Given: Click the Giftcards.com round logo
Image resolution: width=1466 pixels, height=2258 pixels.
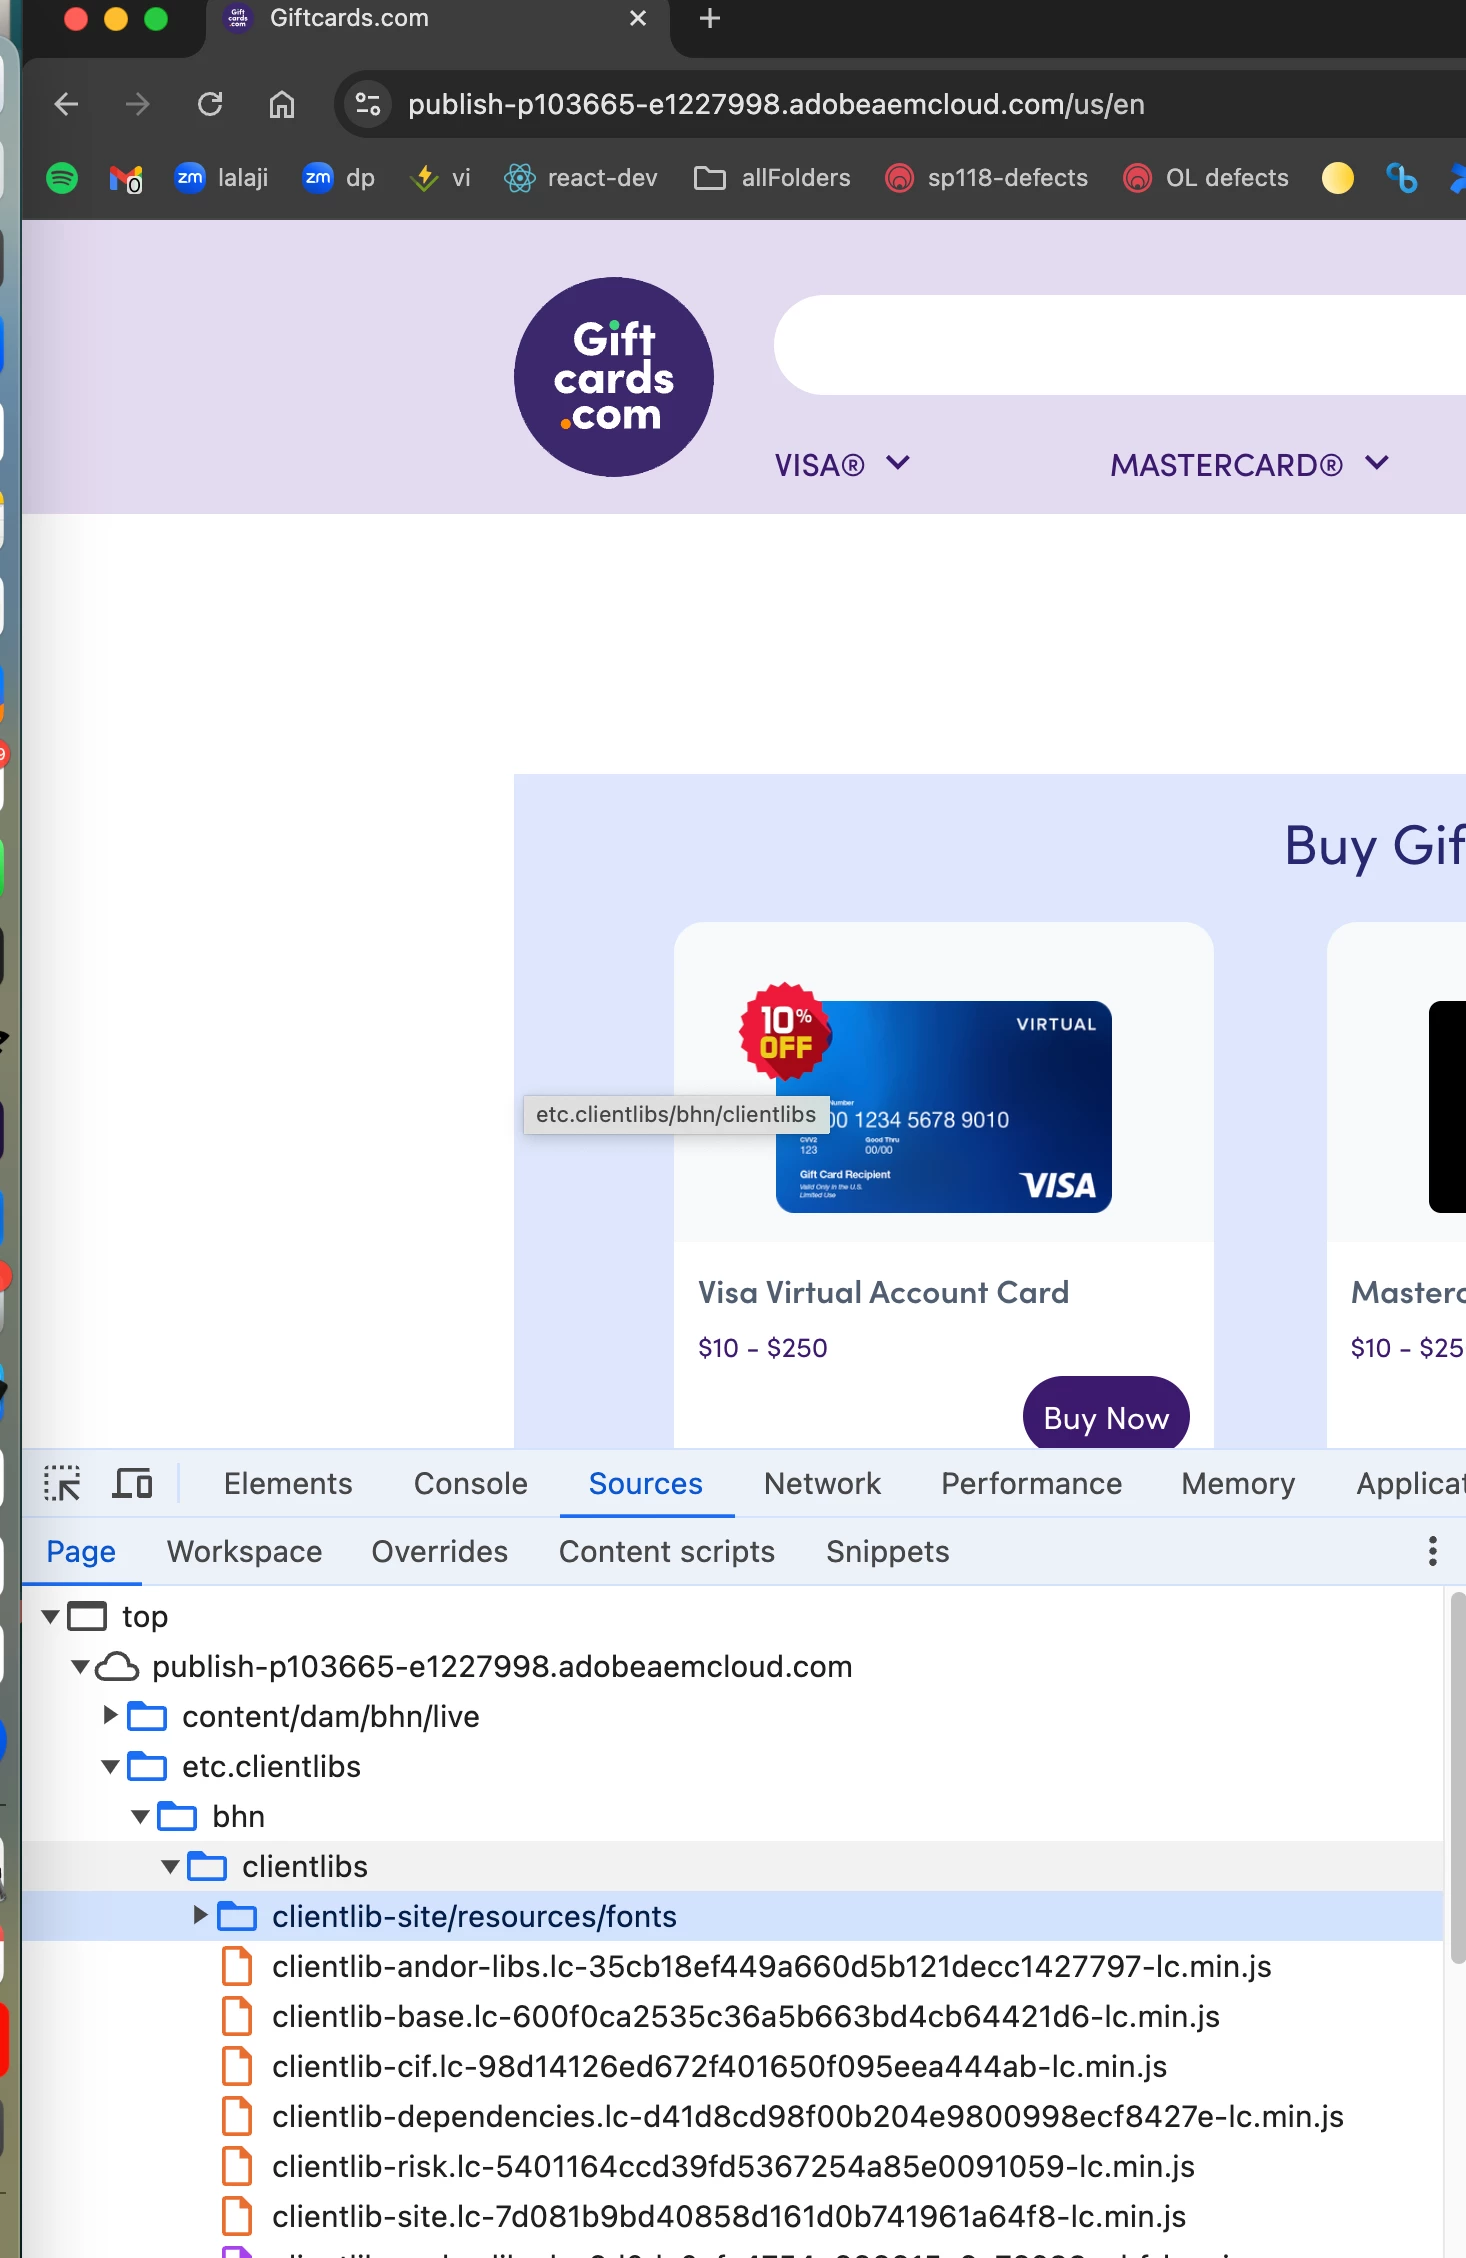Looking at the screenshot, I should point(614,377).
